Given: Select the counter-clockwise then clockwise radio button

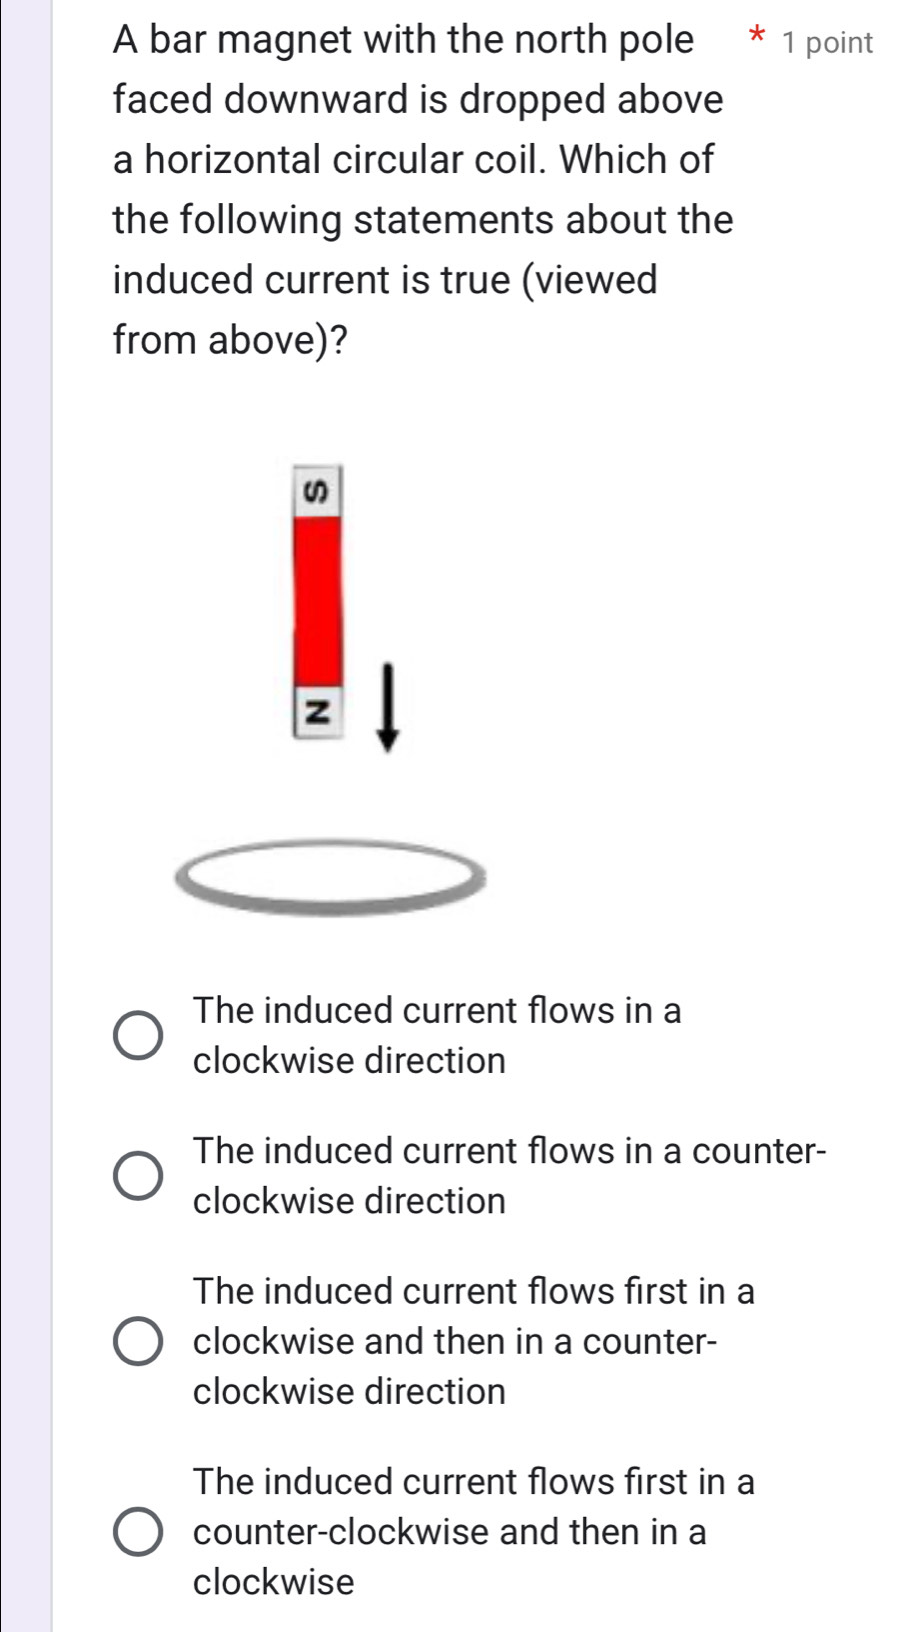Looking at the screenshot, I should [x=137, y=1531].
